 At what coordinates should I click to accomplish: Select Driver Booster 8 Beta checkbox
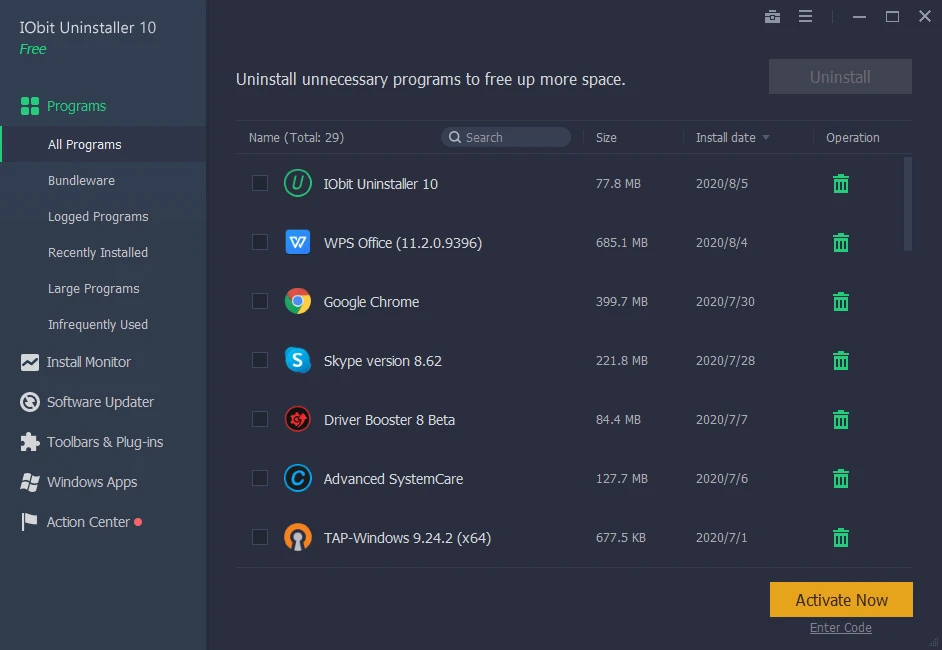click(x=260, y=419)
